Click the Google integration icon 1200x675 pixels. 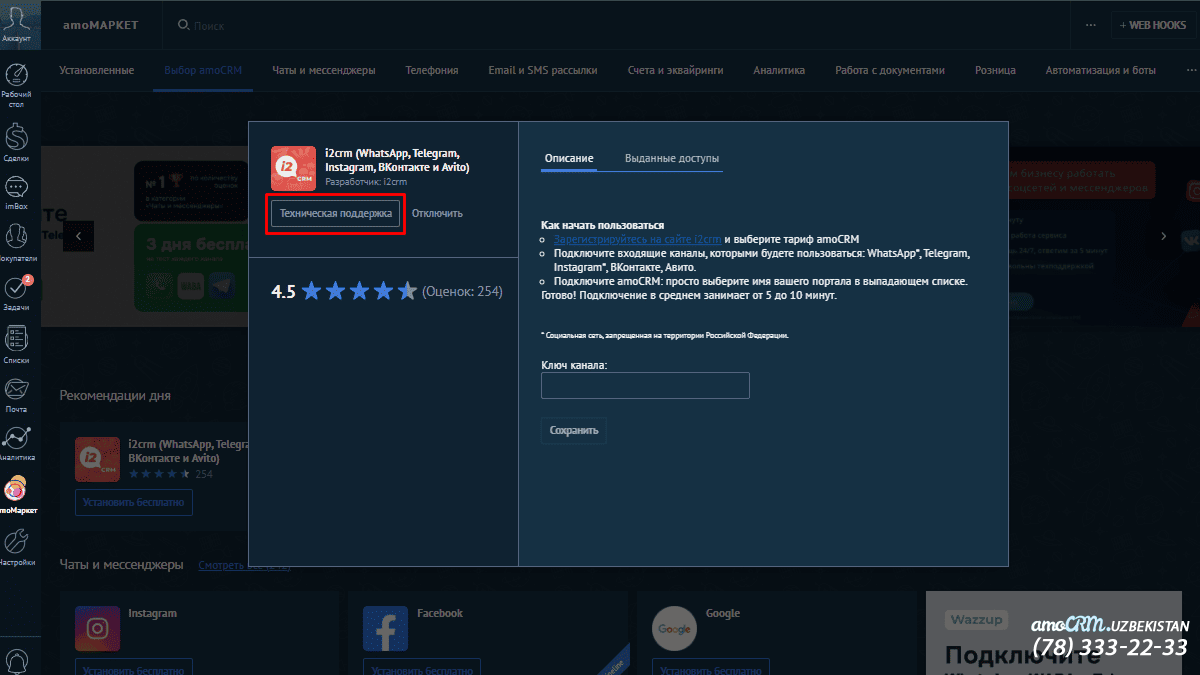point(674,628)
